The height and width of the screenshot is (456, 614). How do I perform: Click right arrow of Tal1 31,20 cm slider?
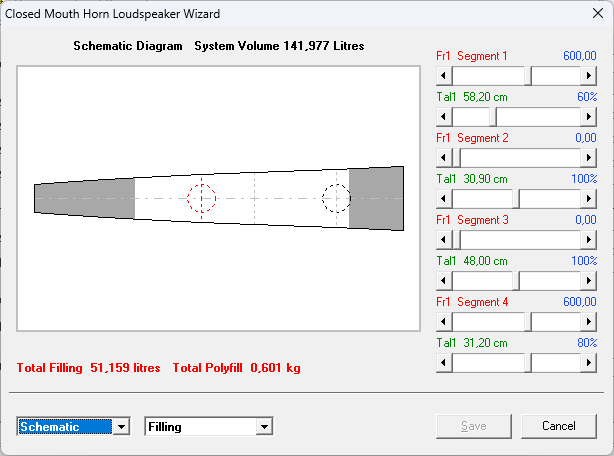pos(589,363)
